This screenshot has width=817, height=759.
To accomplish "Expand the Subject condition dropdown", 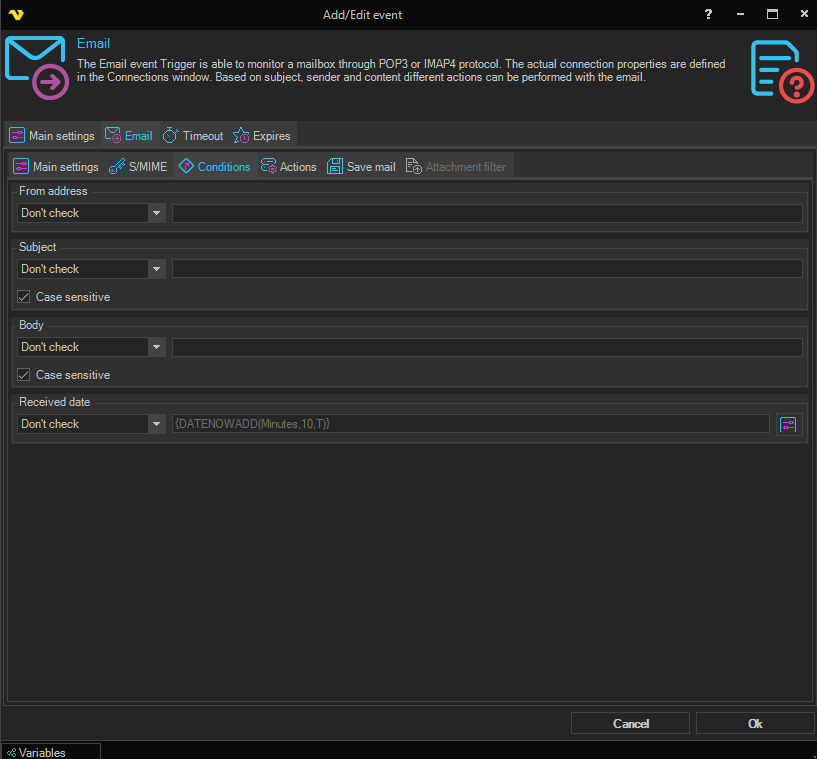I will click(156, 269).
